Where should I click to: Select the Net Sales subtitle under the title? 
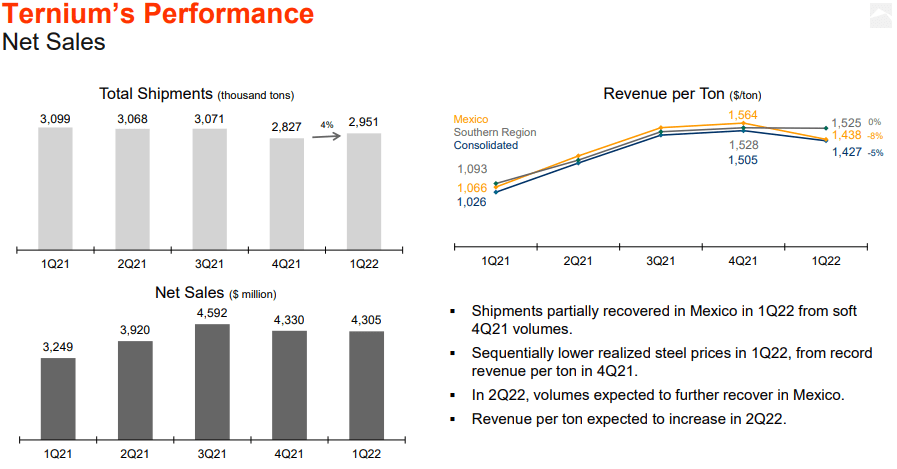(x=54, y=42)
